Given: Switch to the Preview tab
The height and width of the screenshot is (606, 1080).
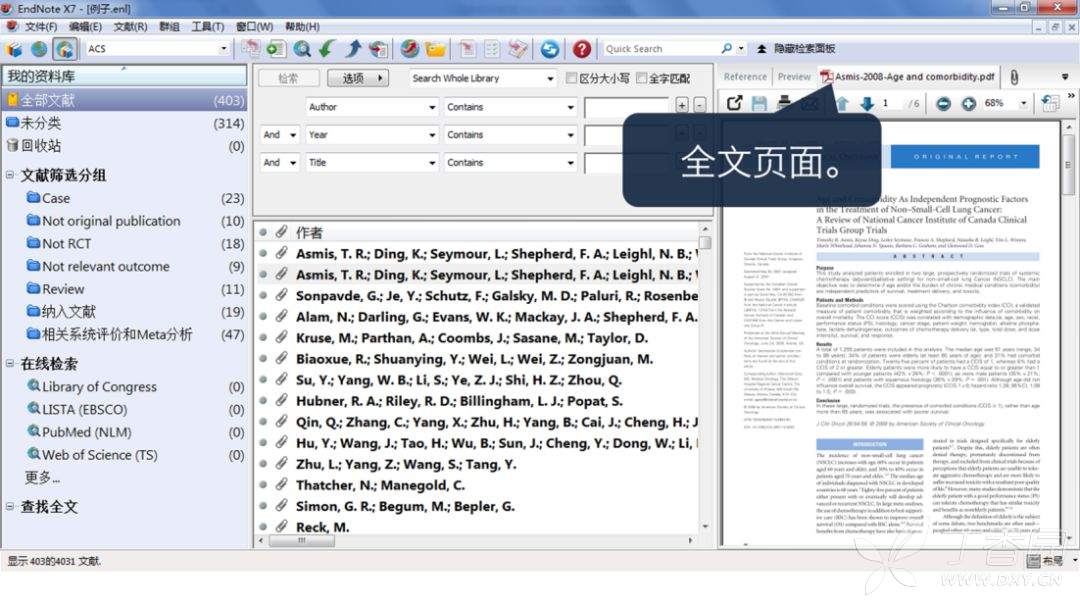Looking at the screenshot, I should (794, 76).
